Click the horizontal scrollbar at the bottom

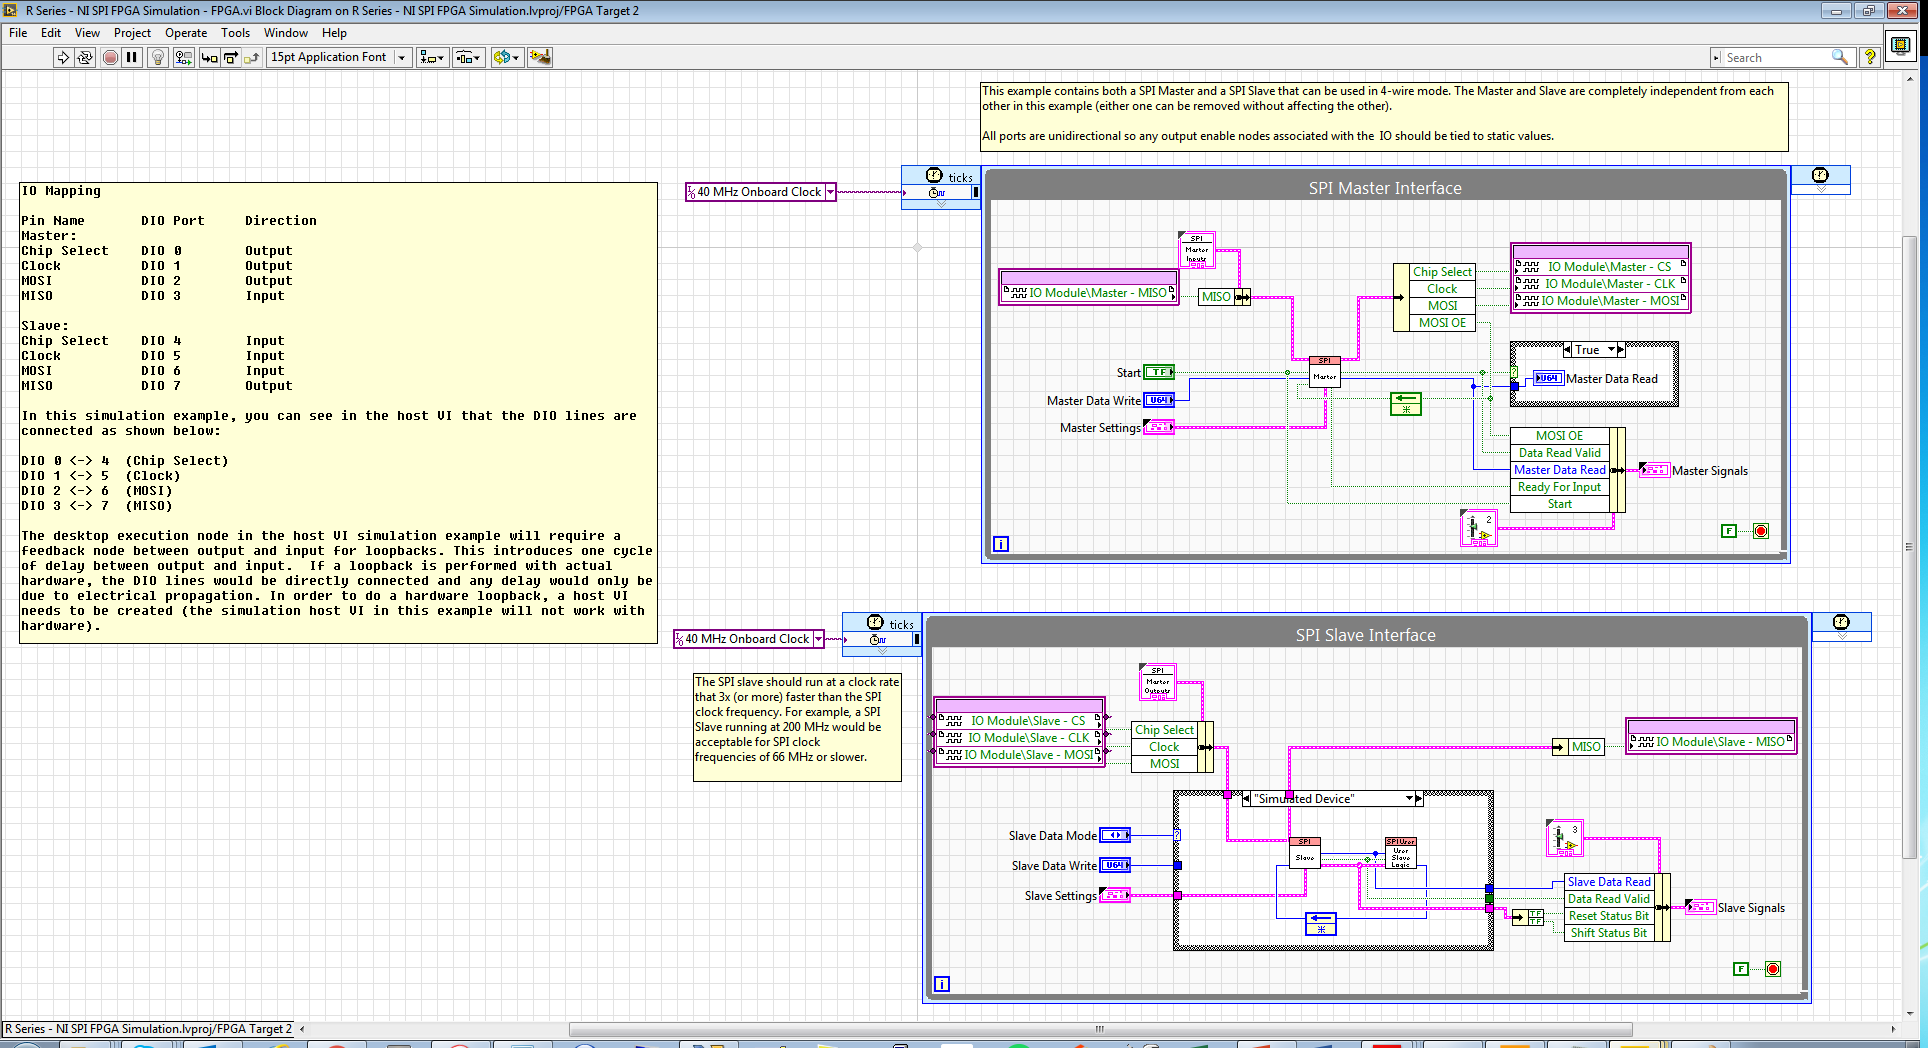(x=1100, y=1029)
